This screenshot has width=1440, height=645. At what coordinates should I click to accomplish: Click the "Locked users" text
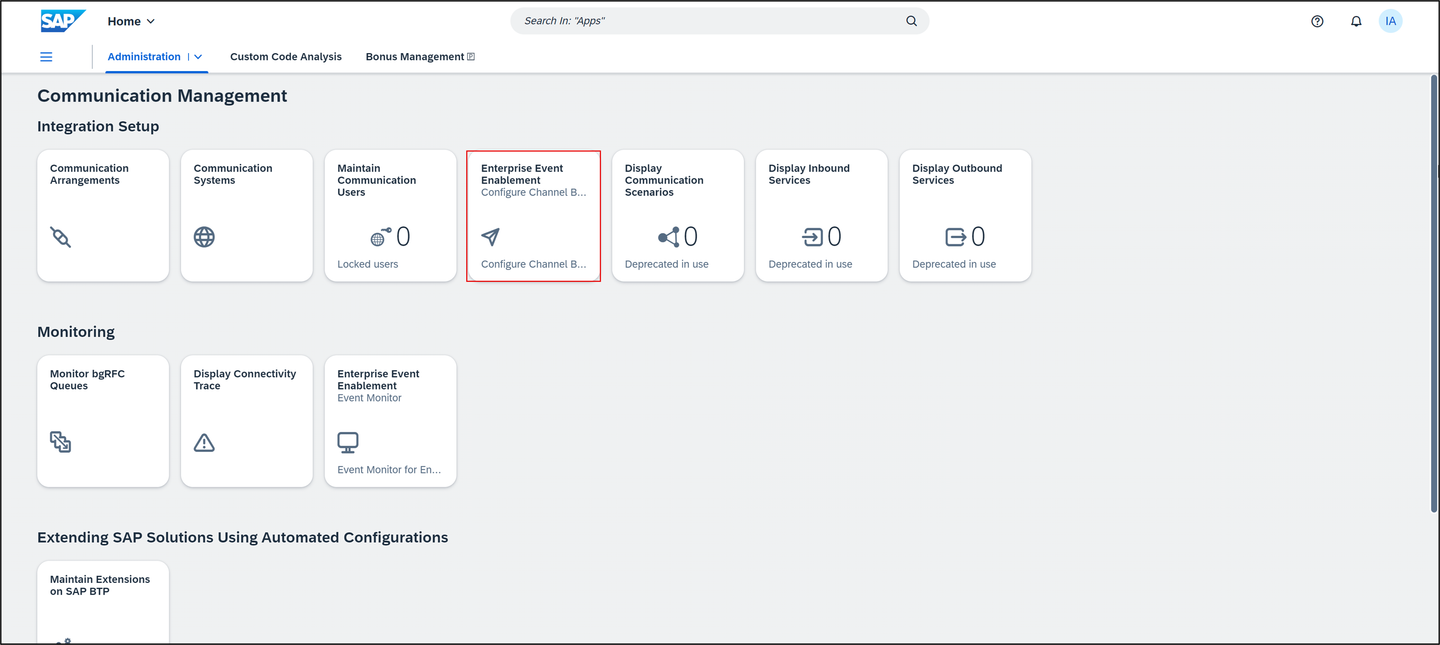(x=368, y=264)
